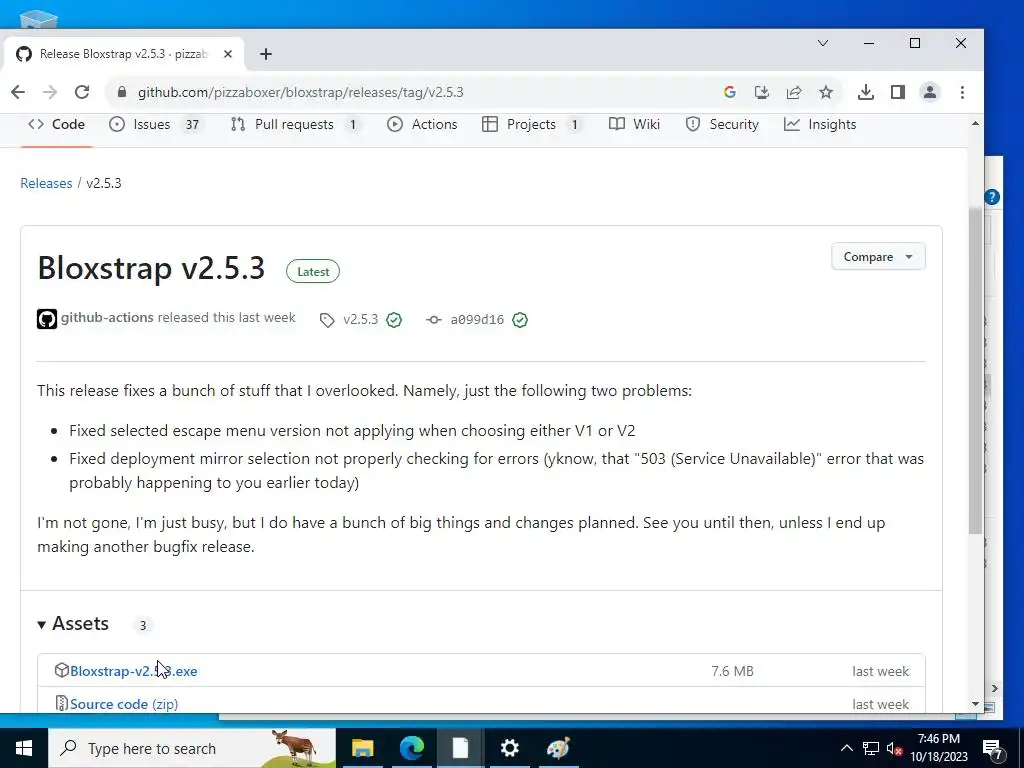Open the Issues tab
The image size is (1024, 768).
pyautogui.click(x=155, y=124)
